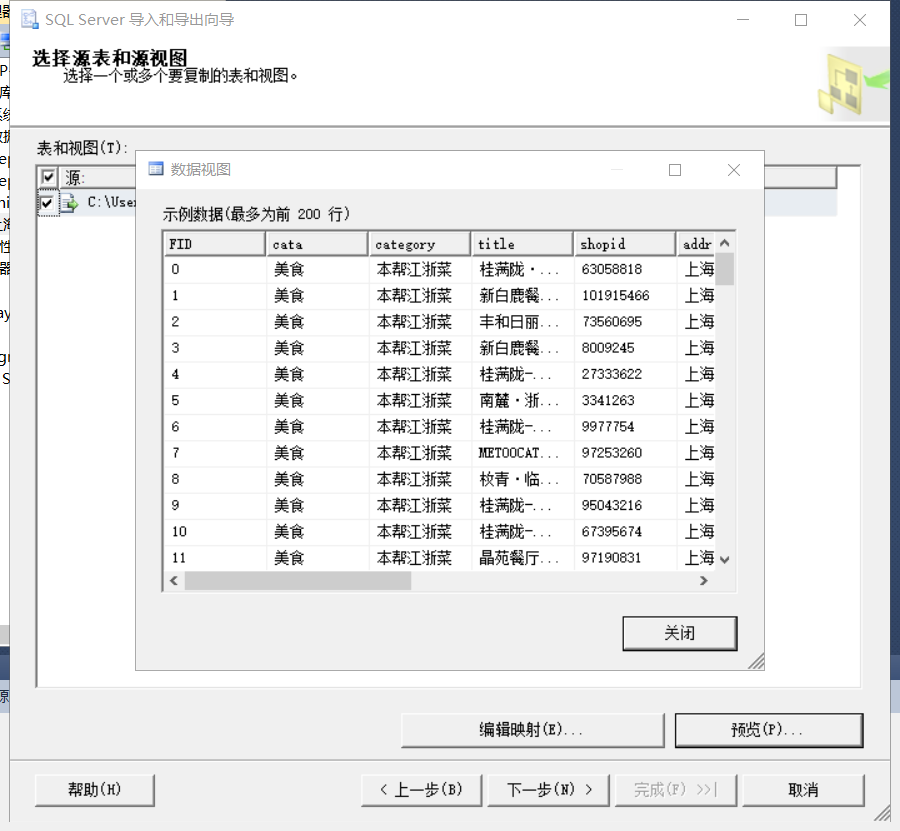
Task: Click the horizontal scrollbar left arrow
Action: [x=174, y=581]
